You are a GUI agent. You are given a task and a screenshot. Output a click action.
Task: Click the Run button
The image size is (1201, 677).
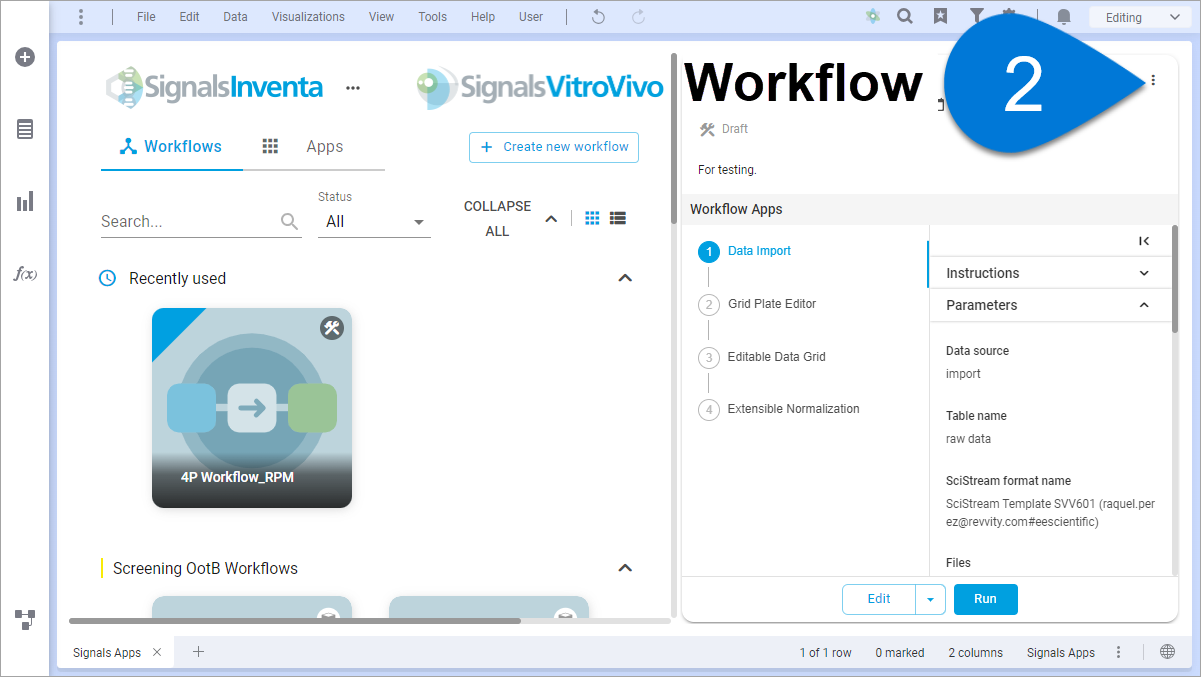click(985, 599)
